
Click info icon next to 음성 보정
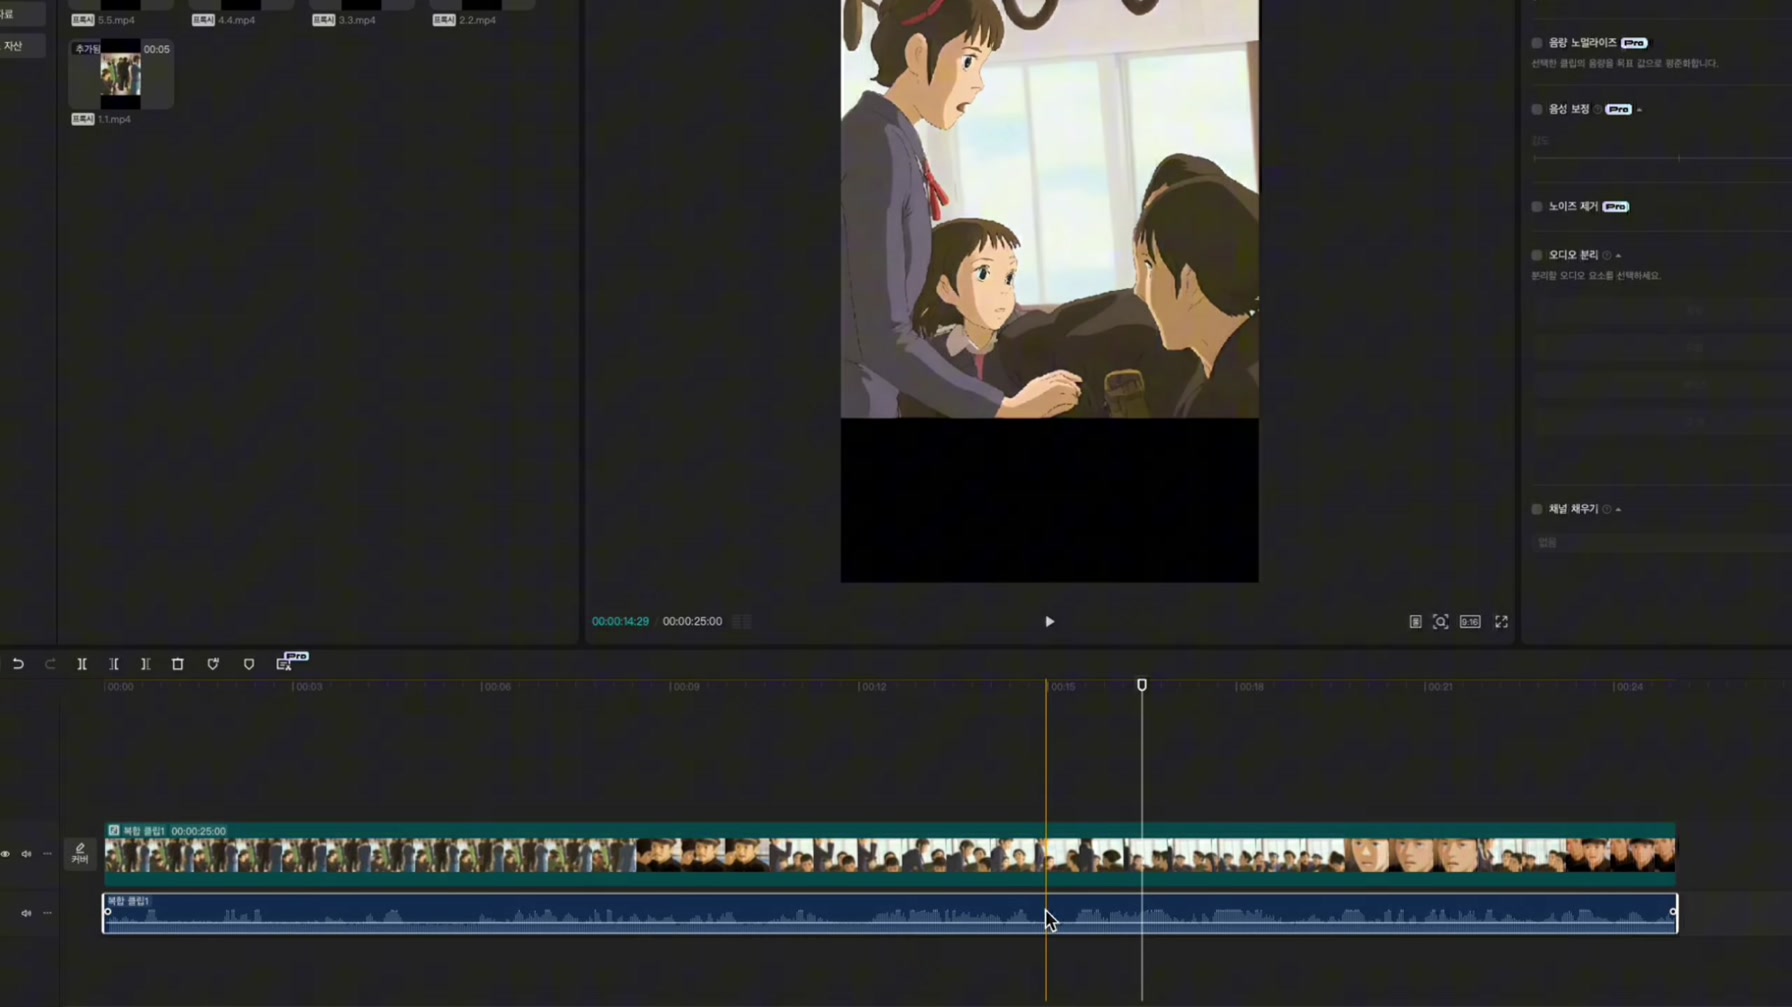click(x=1598, y=109)
